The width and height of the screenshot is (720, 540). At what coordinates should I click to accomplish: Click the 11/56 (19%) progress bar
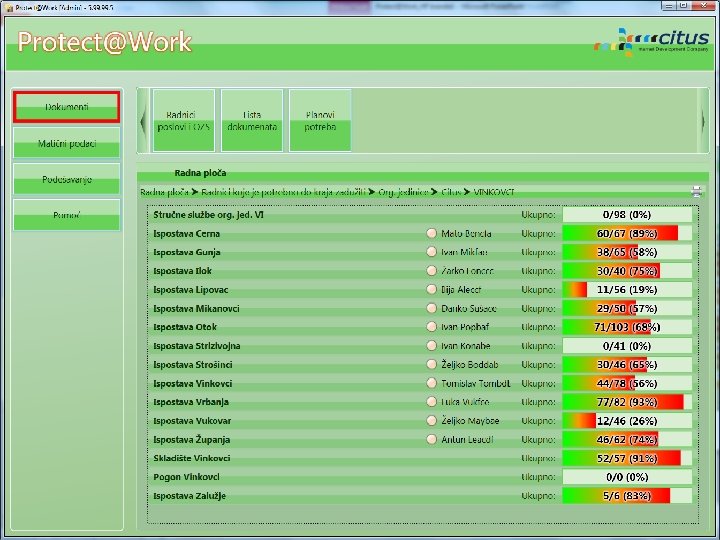627,289
